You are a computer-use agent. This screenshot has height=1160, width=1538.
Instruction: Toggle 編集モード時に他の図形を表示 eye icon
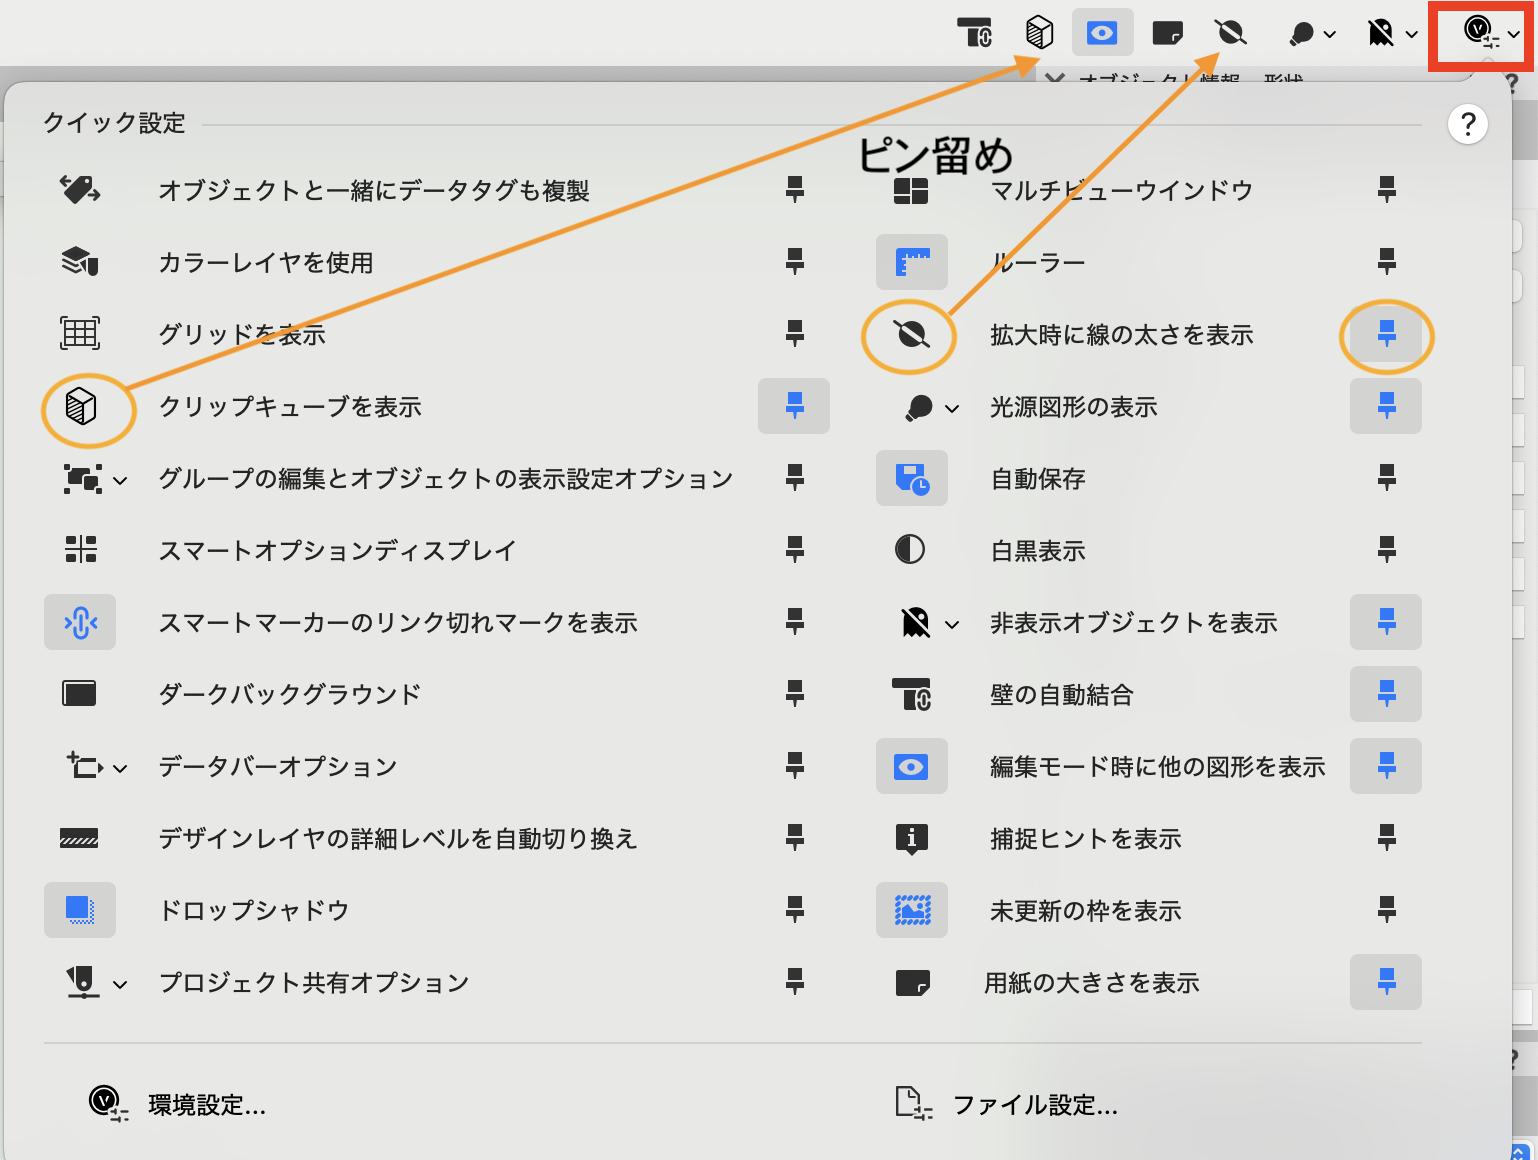(x=911, y=766)
